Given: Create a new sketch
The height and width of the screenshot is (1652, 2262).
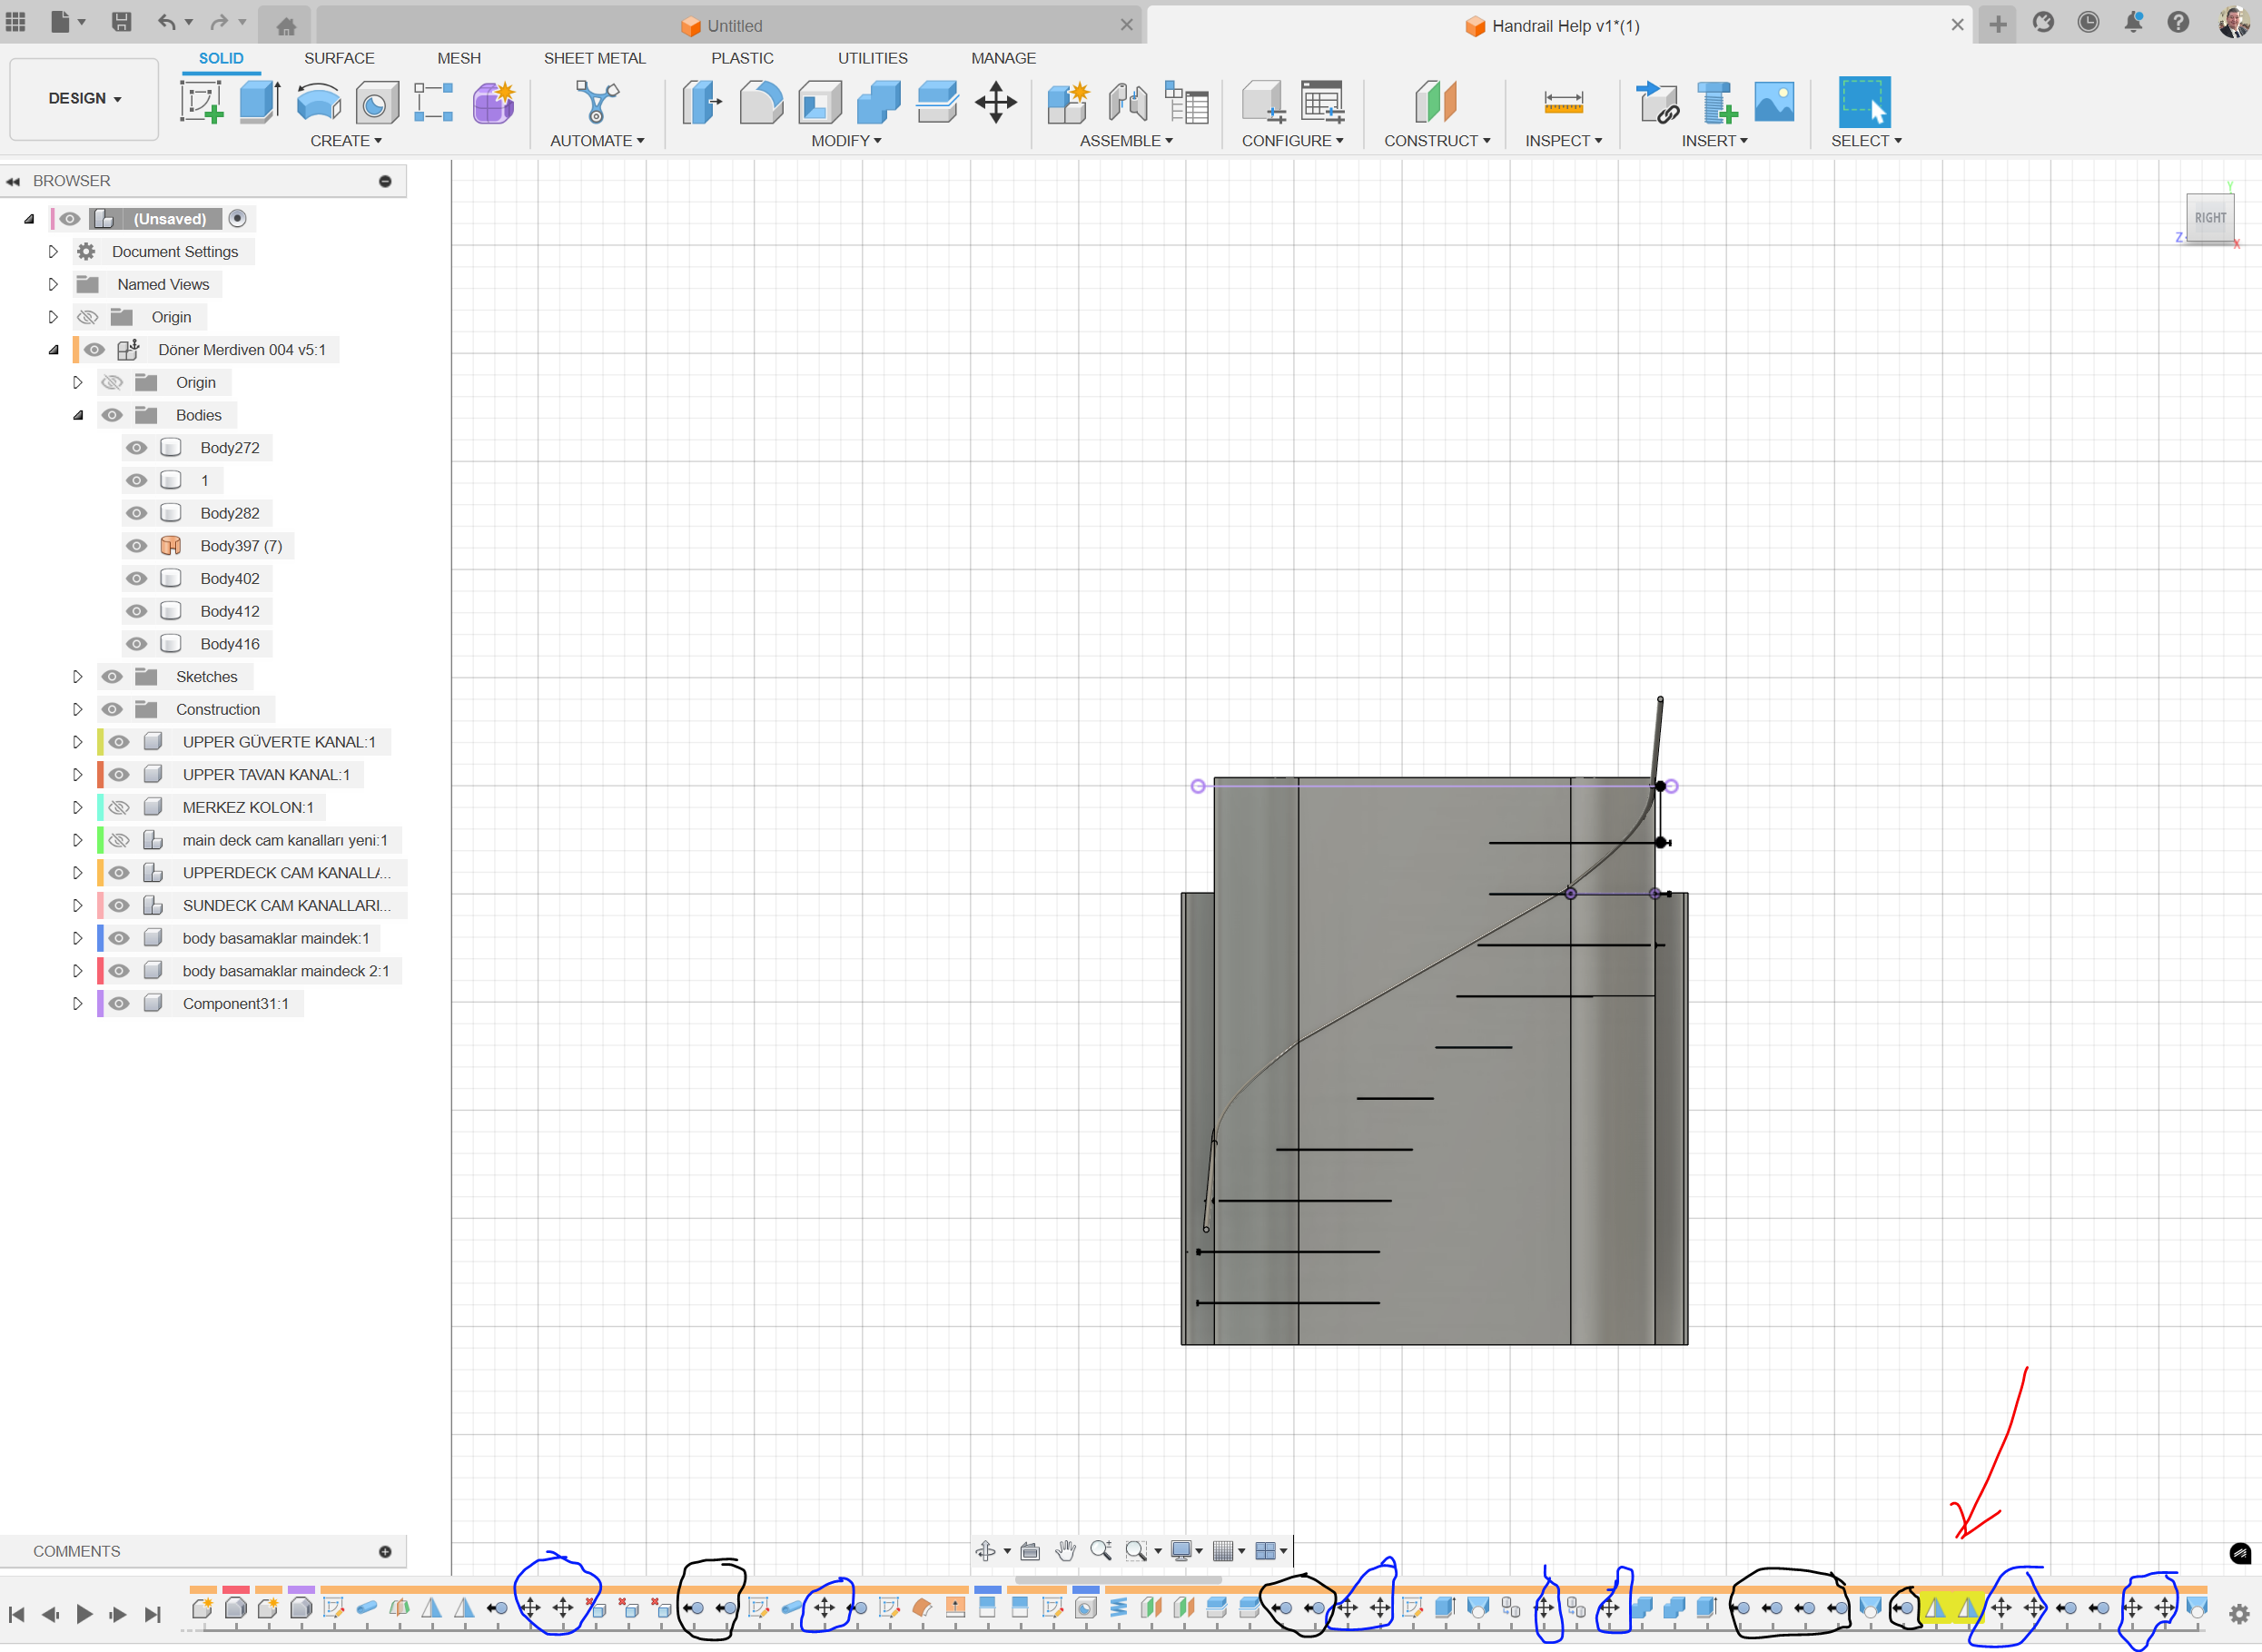Looking at the screenshot, I should coord(201,102).
